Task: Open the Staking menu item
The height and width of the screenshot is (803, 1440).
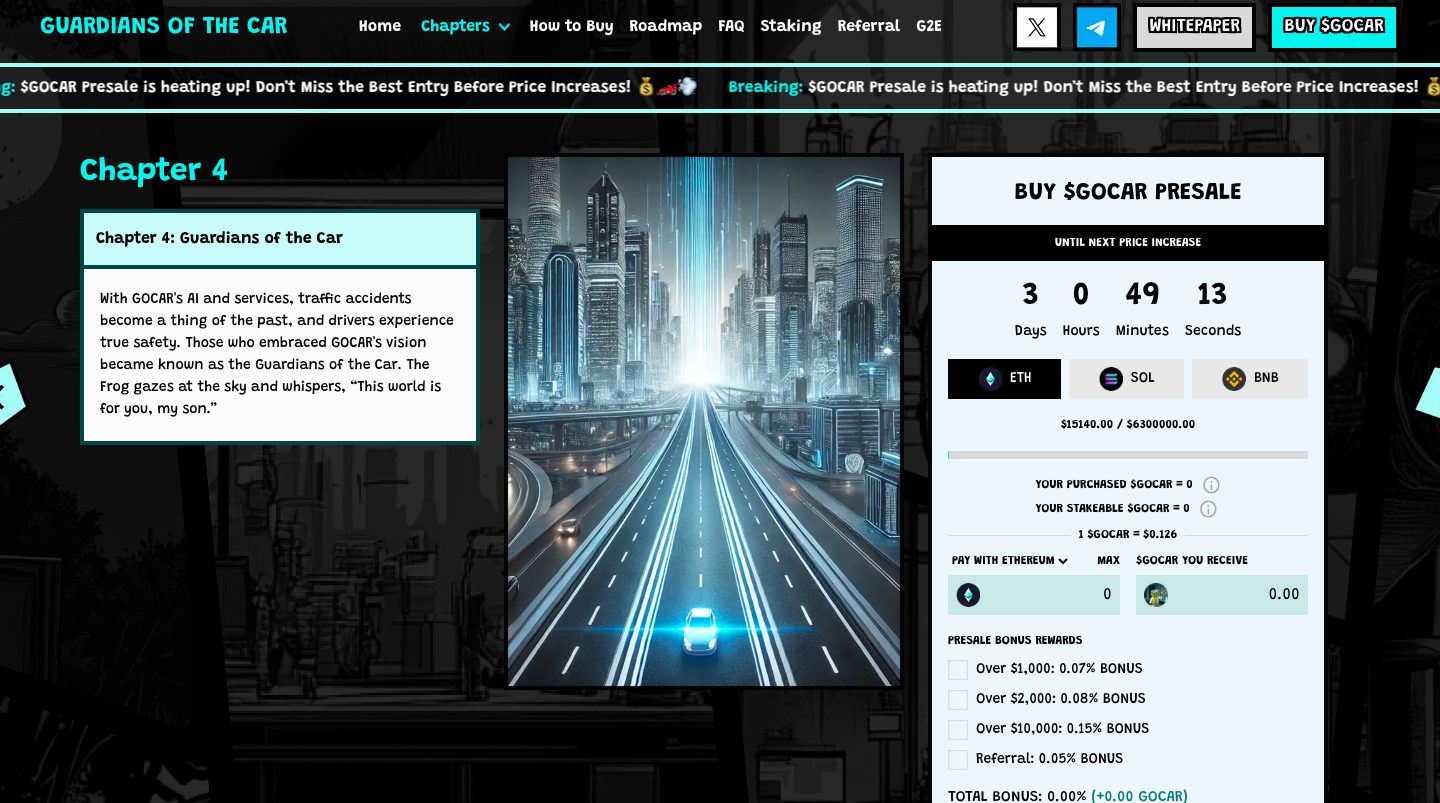Action: coord(790,26)
